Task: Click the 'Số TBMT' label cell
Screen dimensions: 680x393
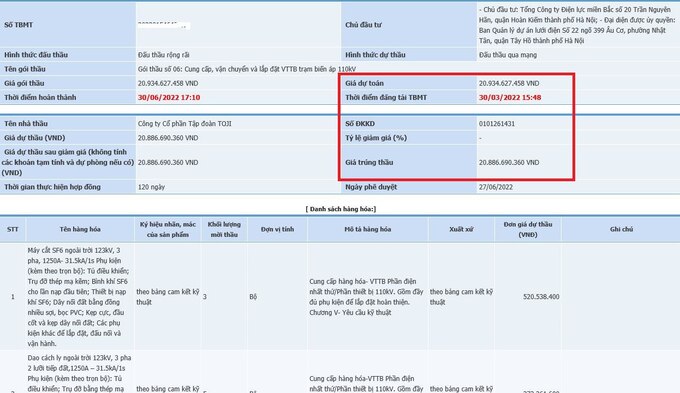Action: (x=68, y=25)
